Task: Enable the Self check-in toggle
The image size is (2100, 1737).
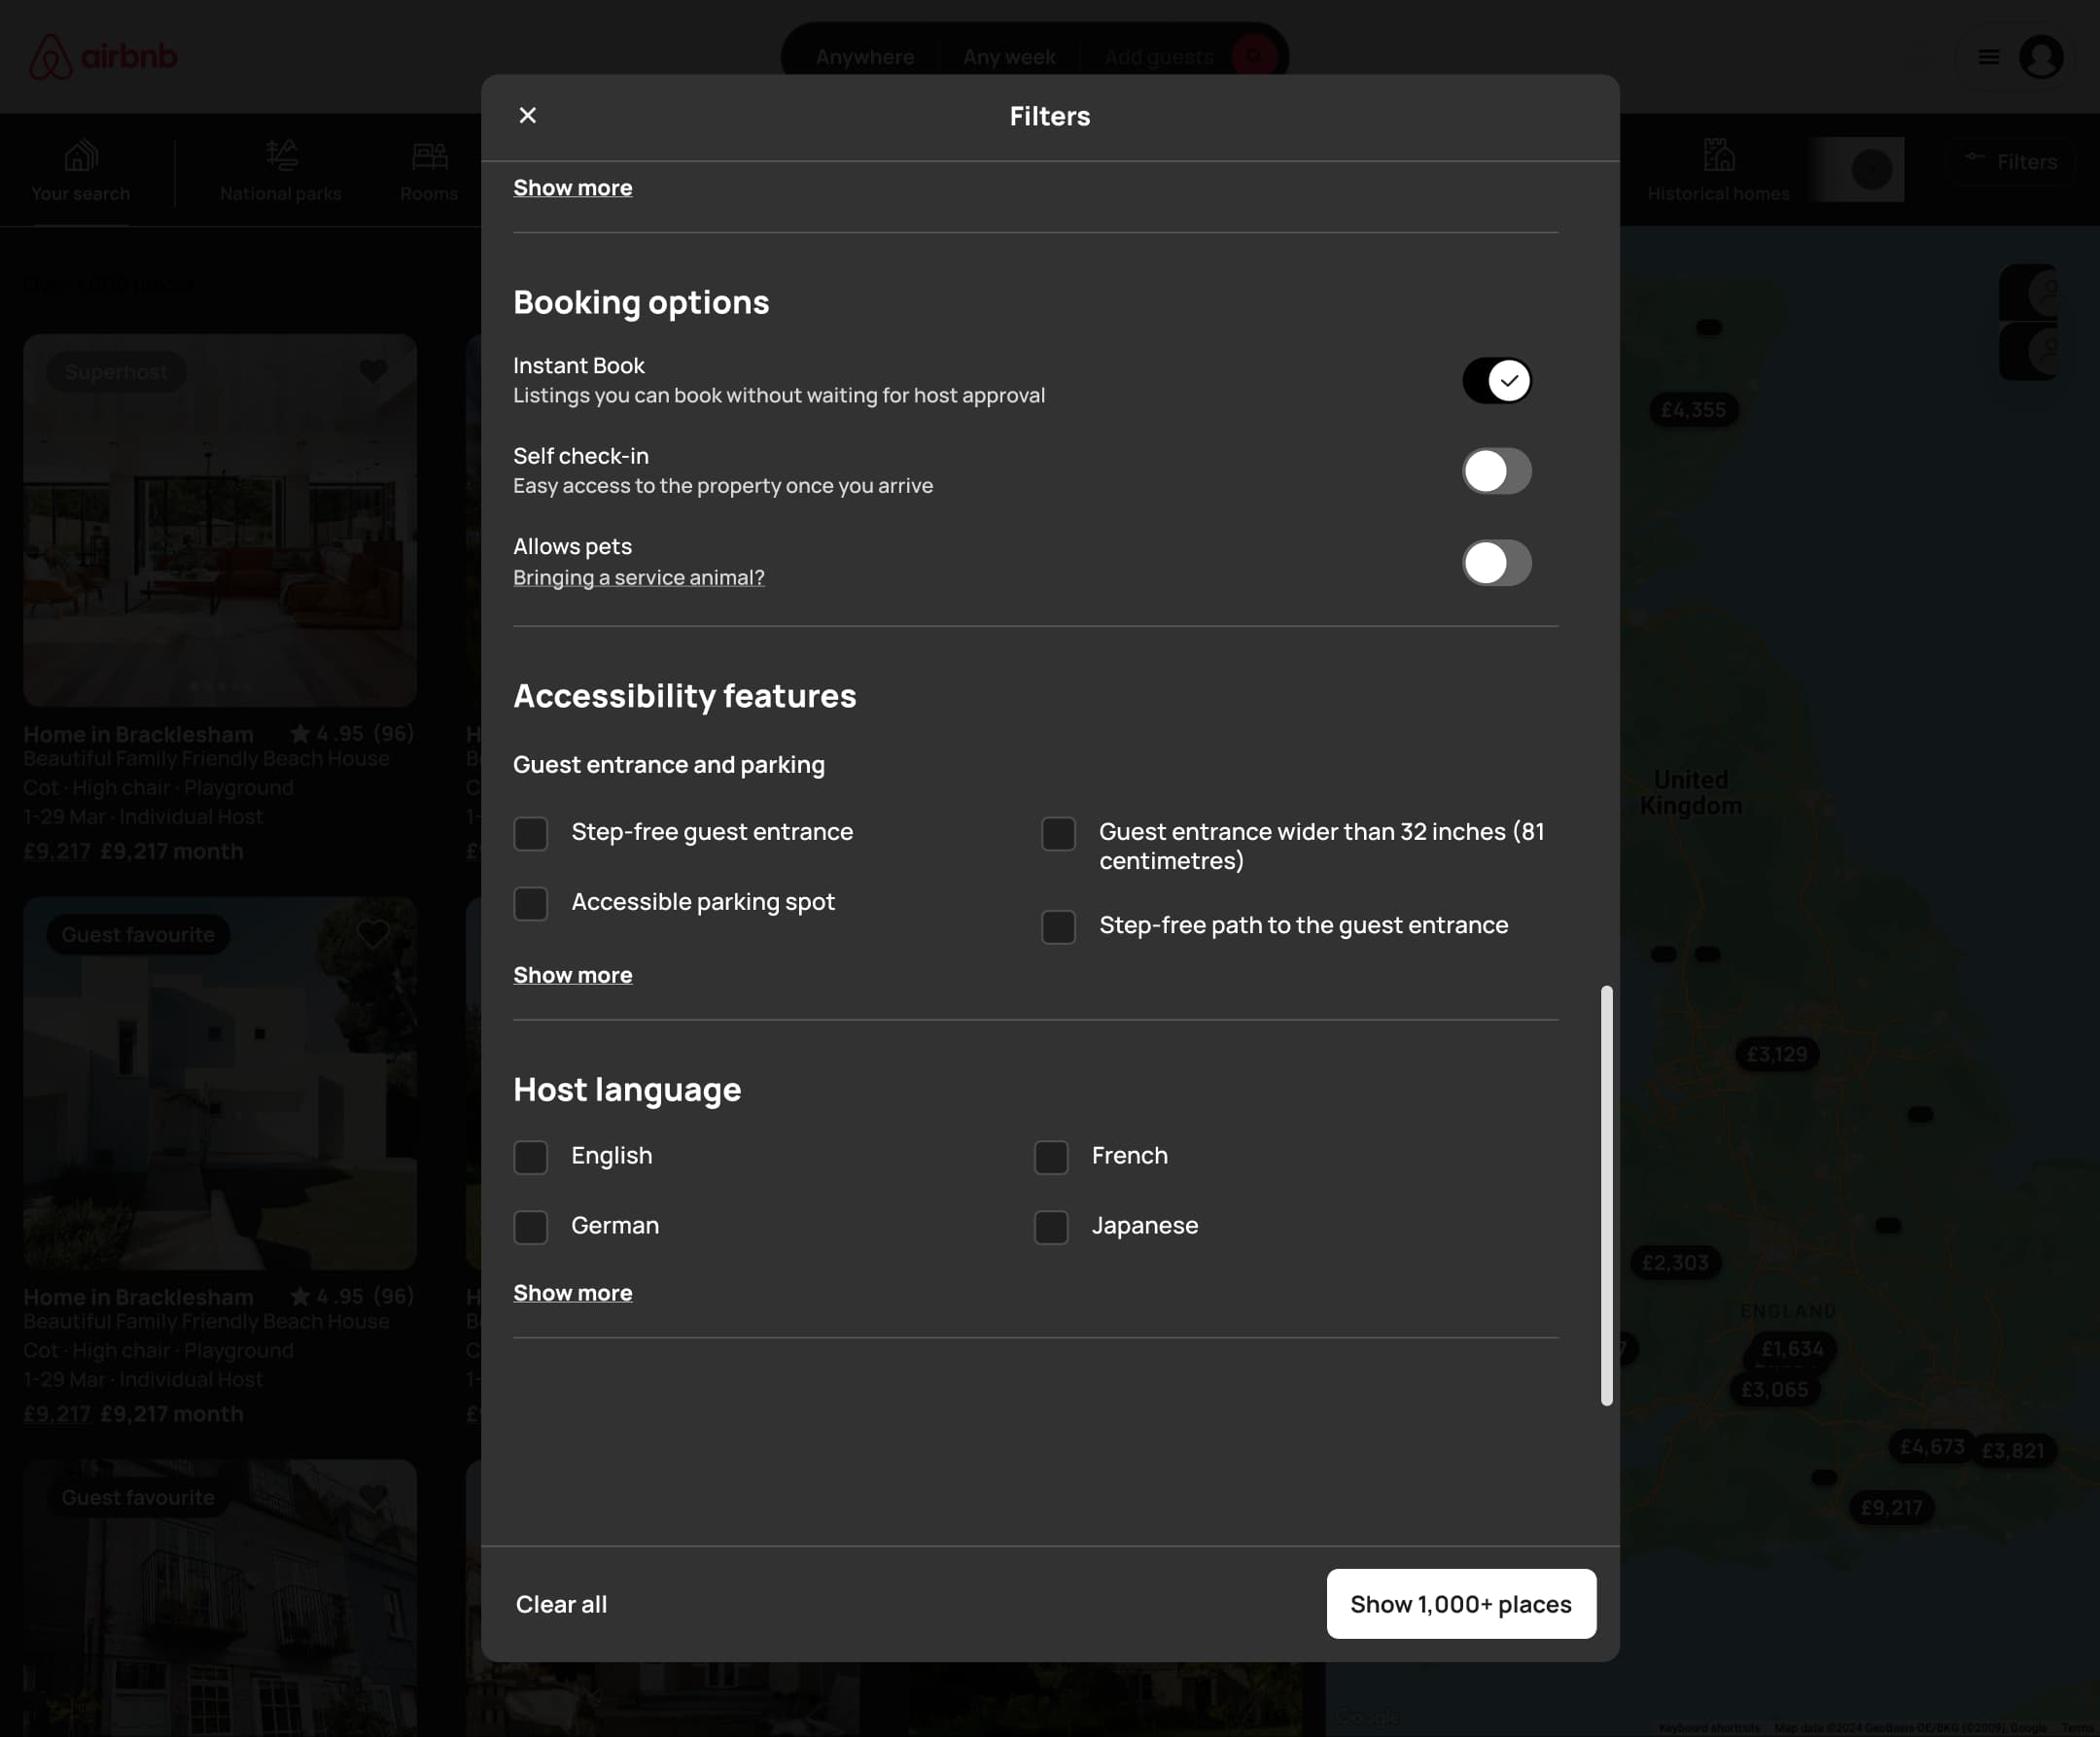Action: pos(1496,471)
